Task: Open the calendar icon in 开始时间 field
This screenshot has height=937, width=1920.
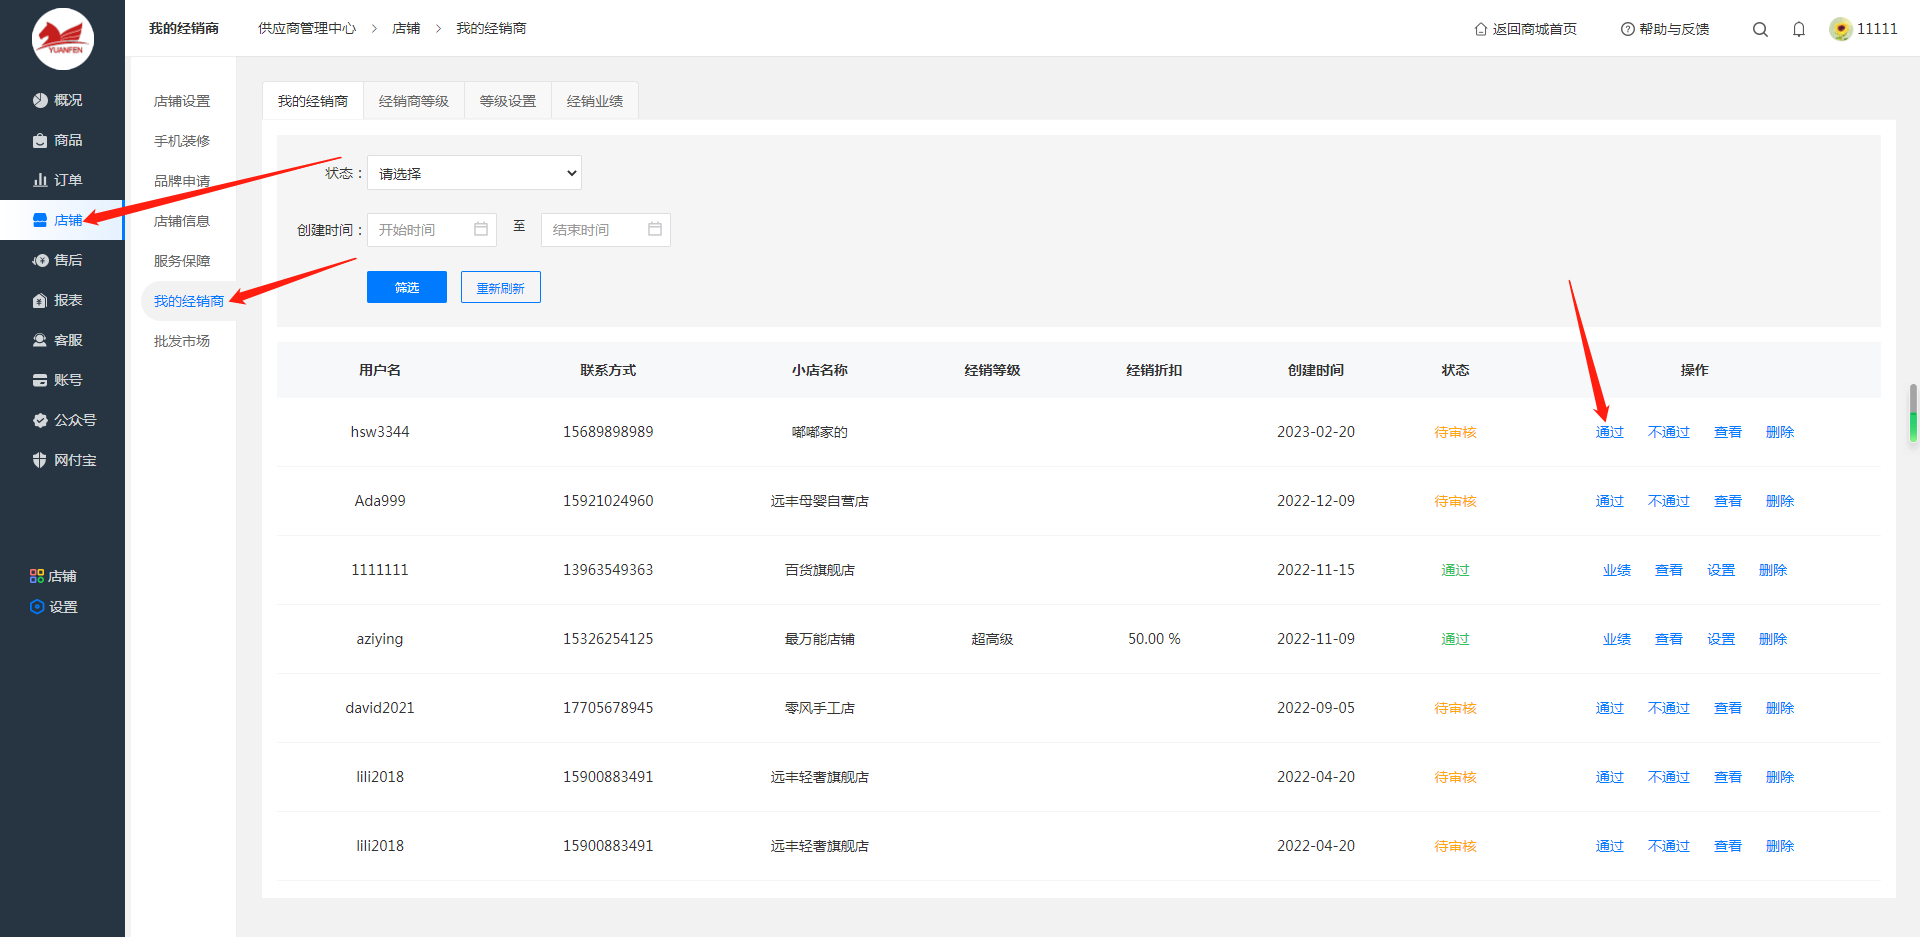Action: tap(481, 229)
